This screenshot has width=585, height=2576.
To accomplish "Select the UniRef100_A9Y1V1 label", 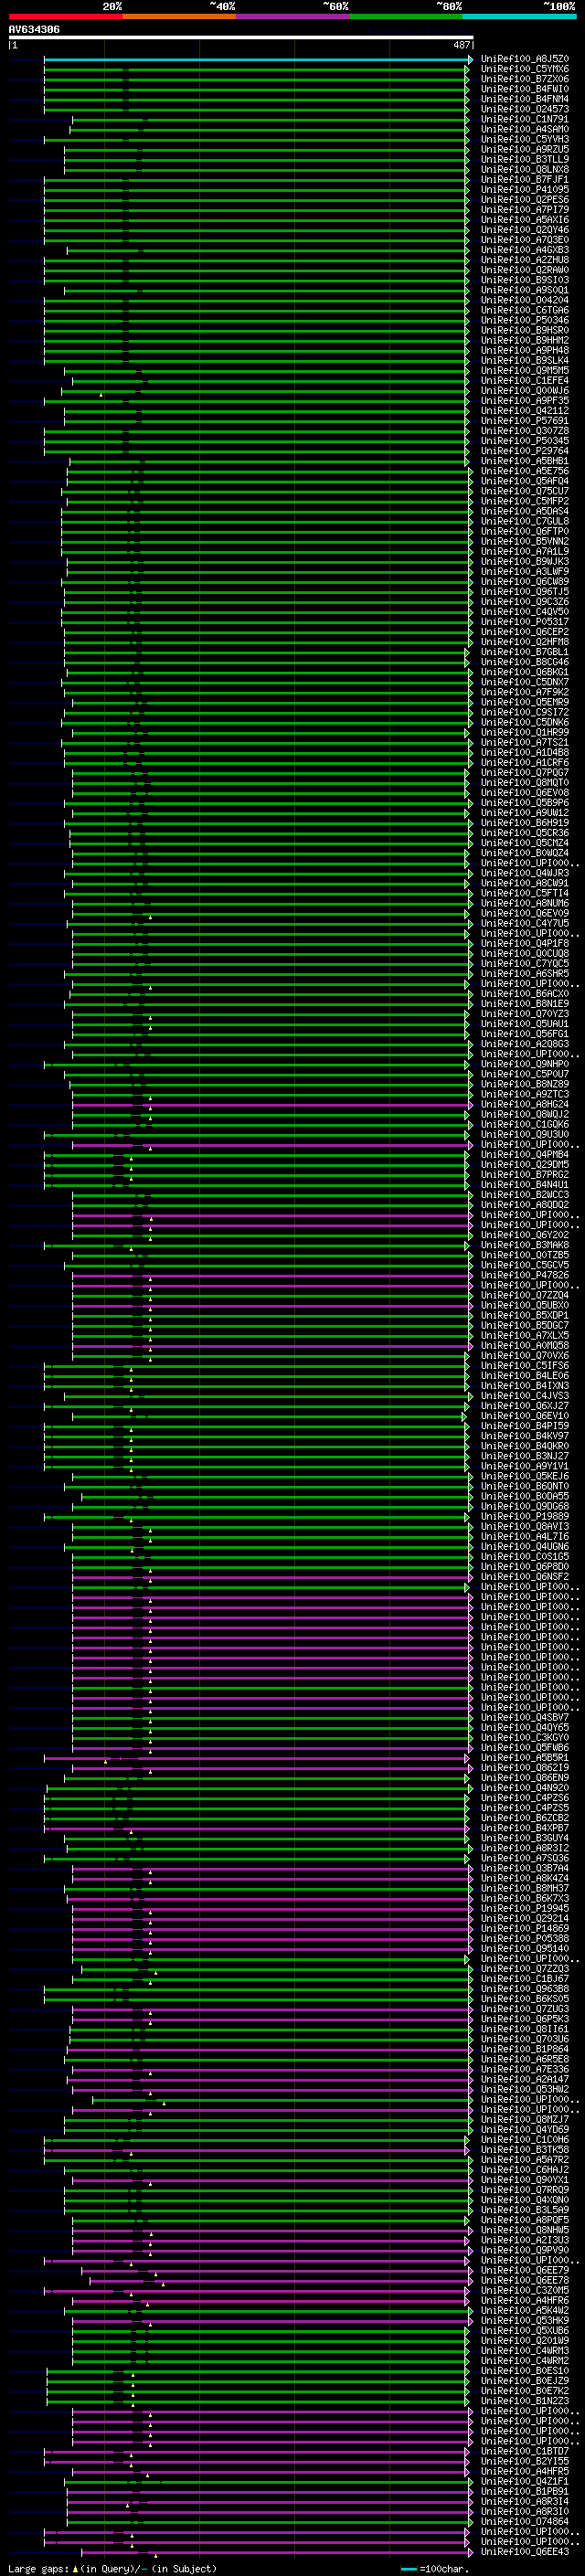I will tap(525, 1466).
